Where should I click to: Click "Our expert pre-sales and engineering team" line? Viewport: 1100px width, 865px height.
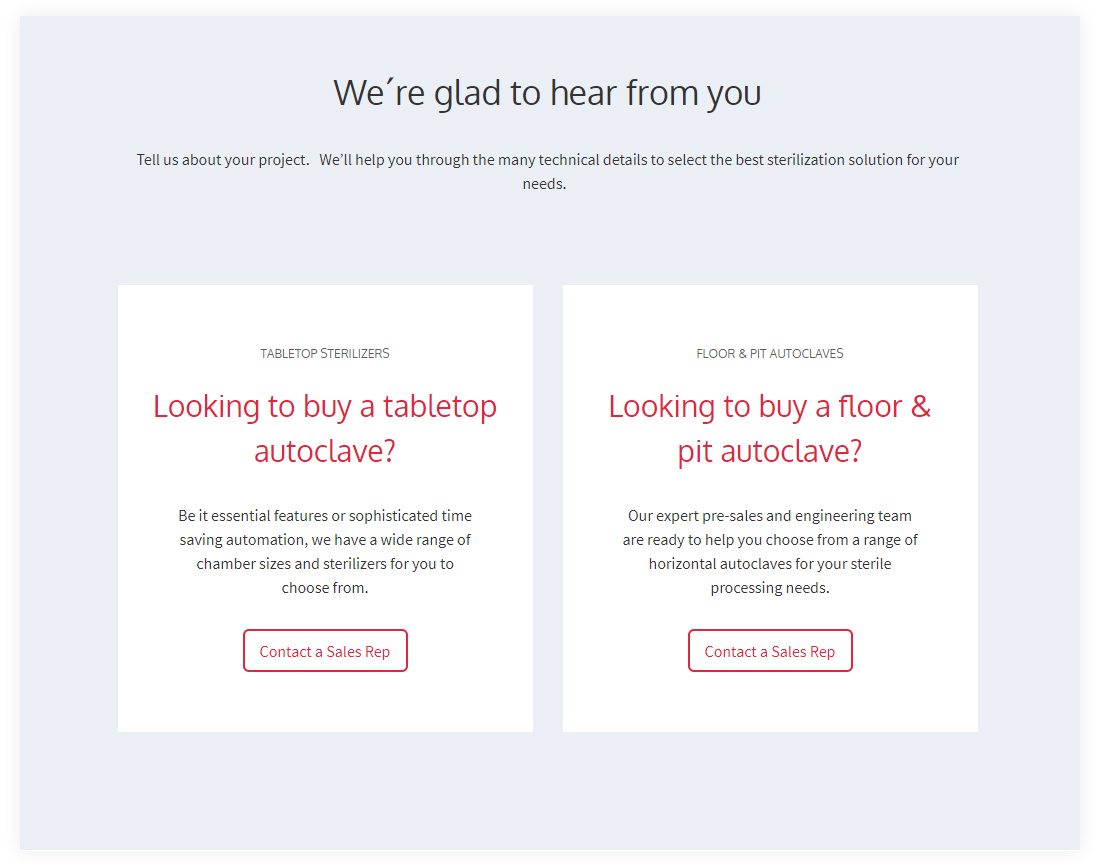point(769,516)
